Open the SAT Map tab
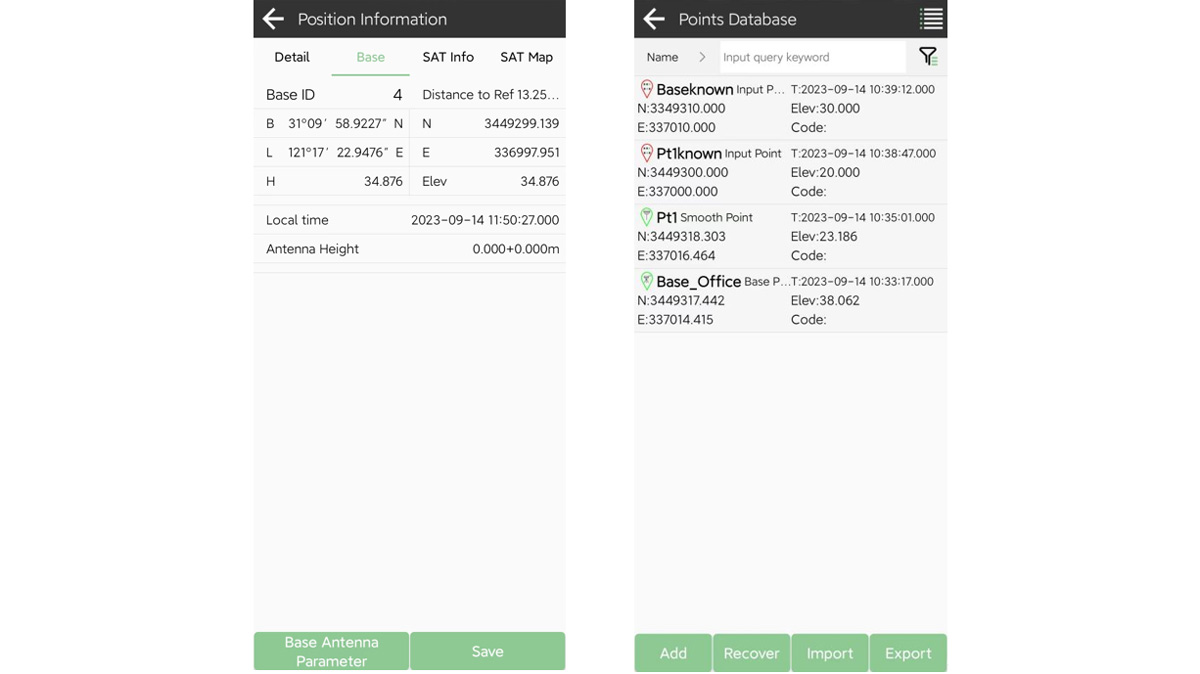 [526, 57]
